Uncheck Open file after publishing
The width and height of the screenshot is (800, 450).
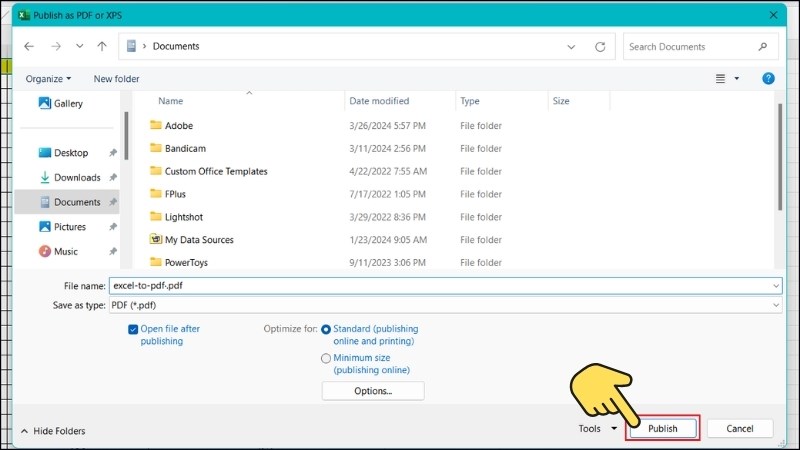coord(134,329)
